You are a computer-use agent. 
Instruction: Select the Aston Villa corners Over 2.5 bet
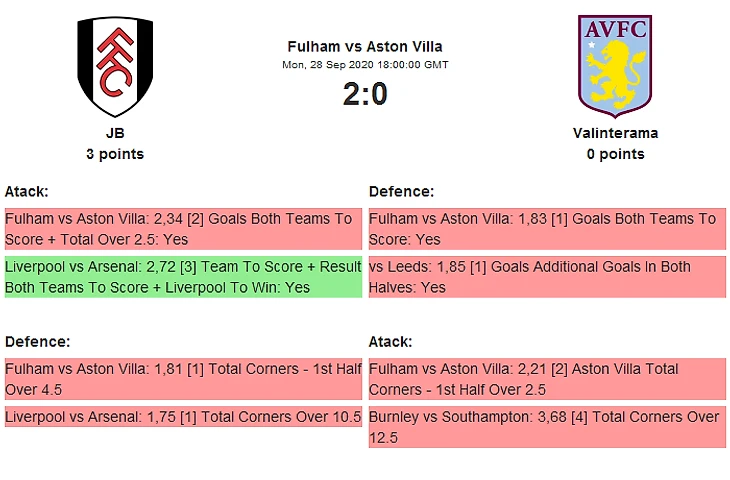[x=547, y=379]
